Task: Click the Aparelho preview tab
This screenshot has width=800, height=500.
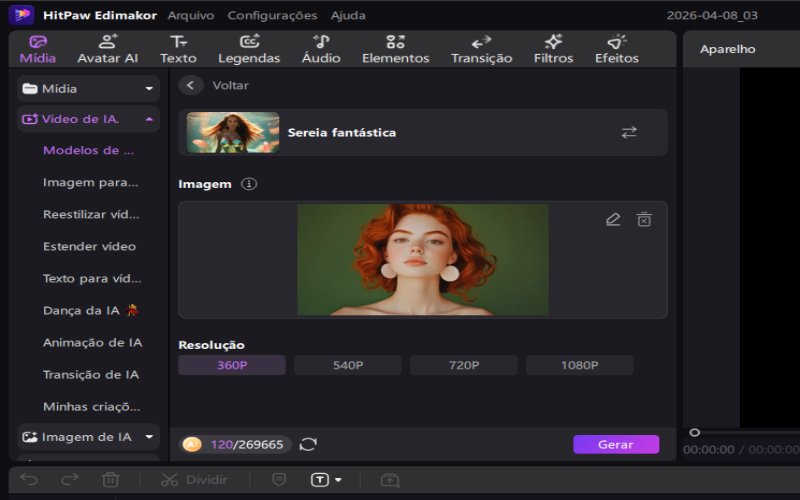Action: [x=727, y=49]
